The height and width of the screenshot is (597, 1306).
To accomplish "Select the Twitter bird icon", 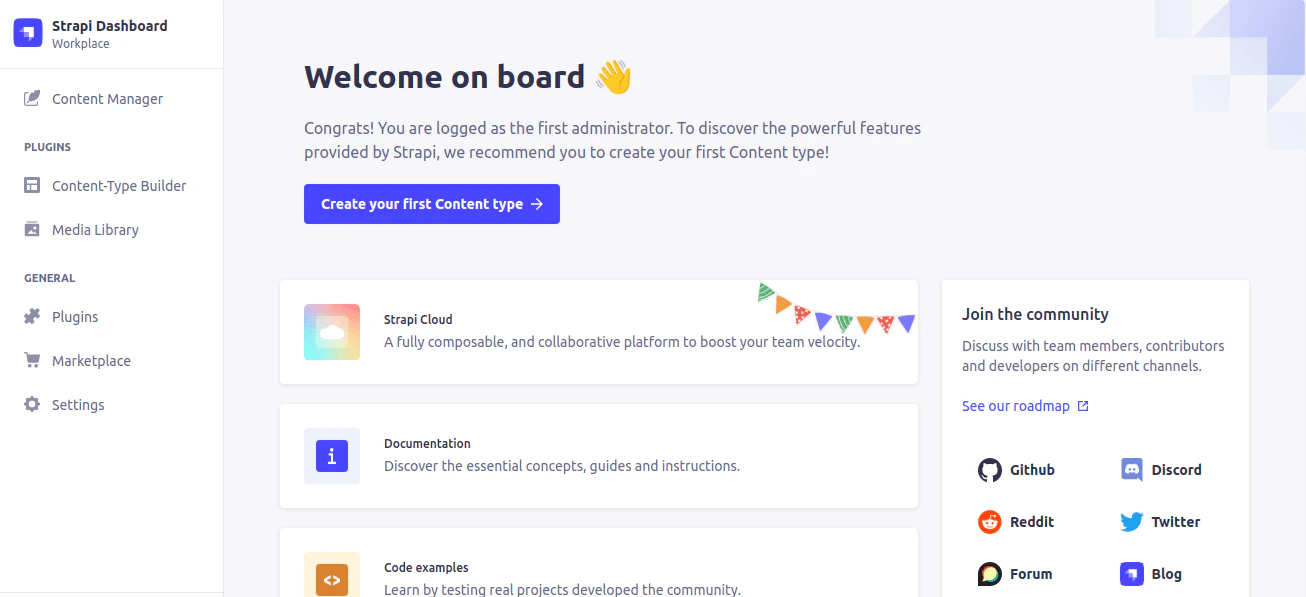I will point(1131,521).
